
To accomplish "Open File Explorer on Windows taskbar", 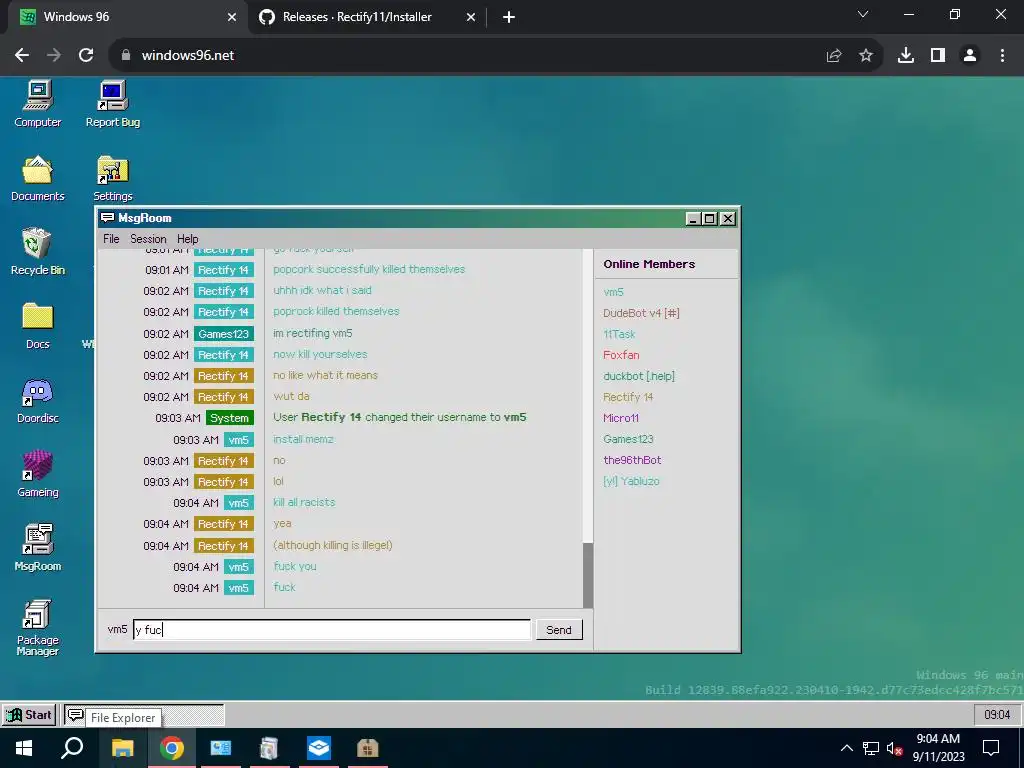I will 122,748.
